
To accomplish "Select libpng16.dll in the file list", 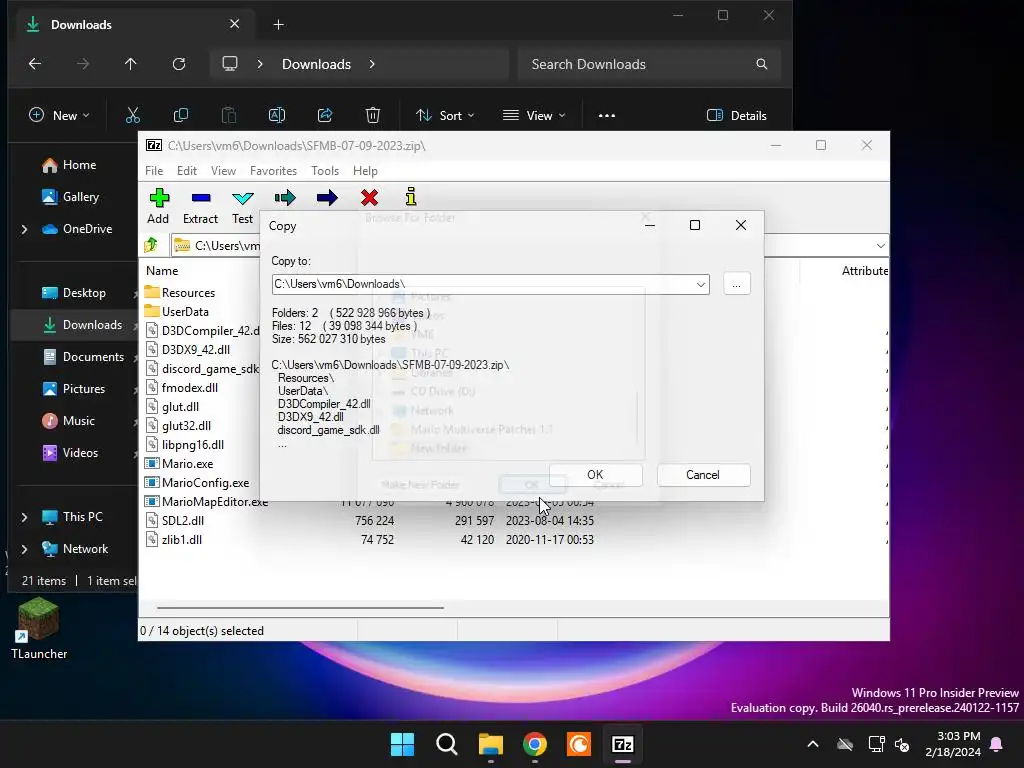I will (184, 444).
